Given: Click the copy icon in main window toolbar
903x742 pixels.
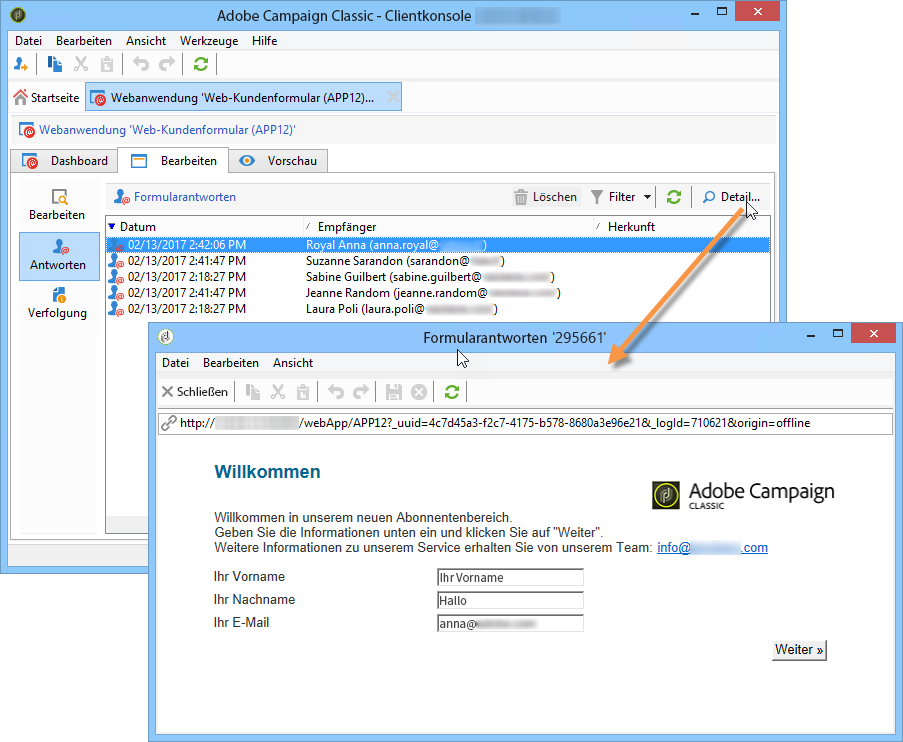Looking at the screenshot, I should (55, 64).
